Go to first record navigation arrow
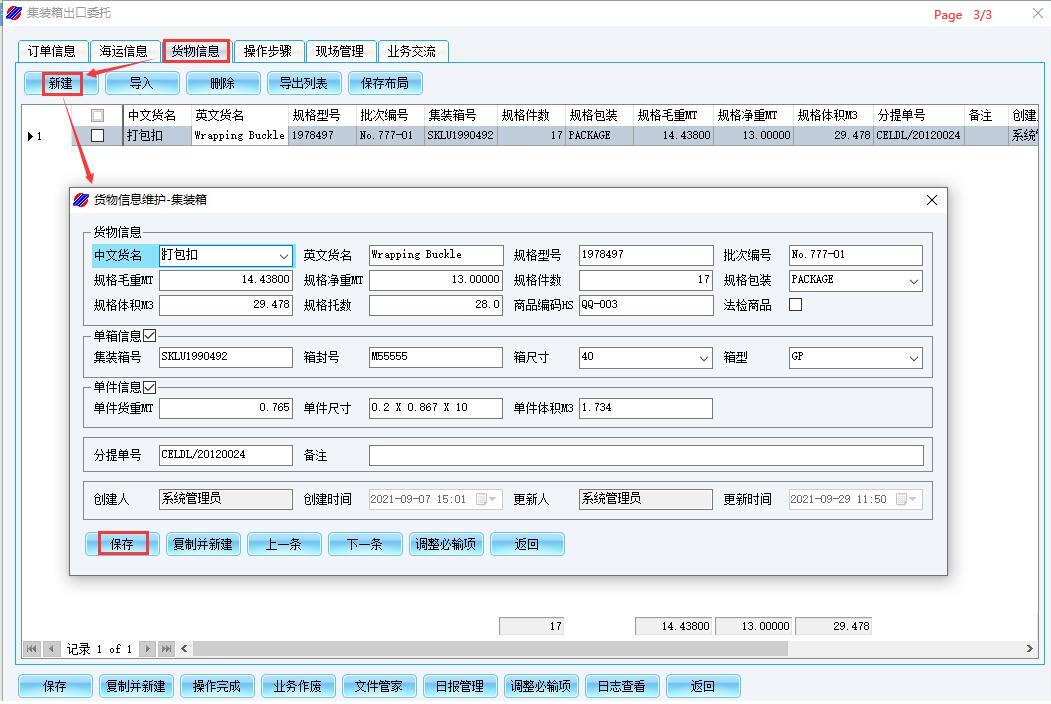 point(32,649)
